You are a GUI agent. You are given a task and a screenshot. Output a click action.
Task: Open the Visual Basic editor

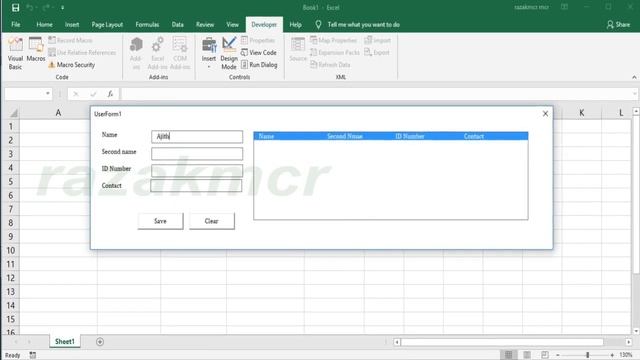click(x=15, y=53)
